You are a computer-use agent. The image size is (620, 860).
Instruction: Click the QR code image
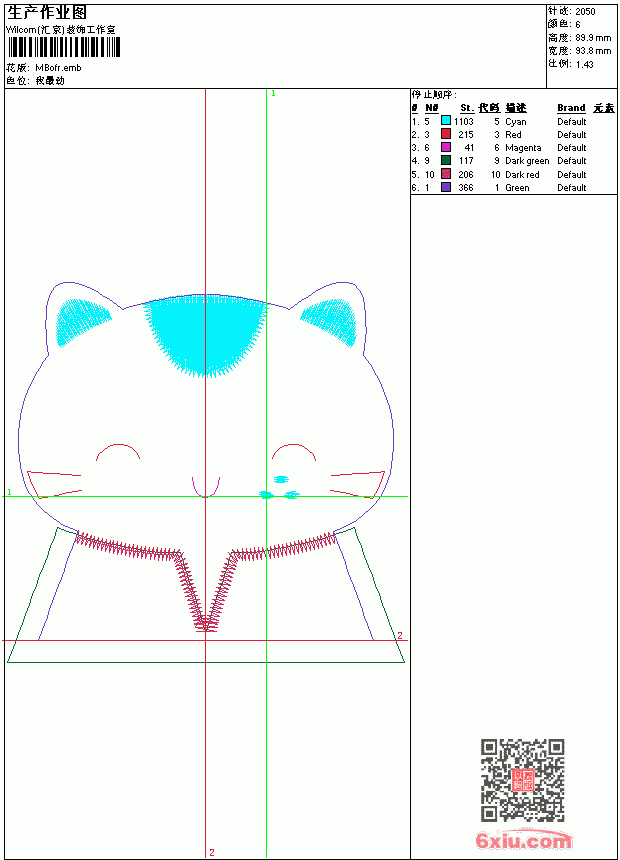tap(522, 780)
